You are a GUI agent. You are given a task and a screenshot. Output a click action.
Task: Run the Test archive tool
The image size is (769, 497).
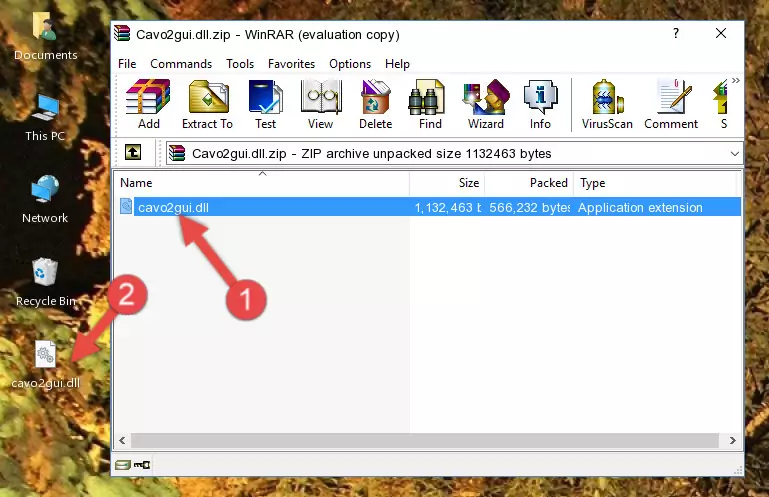(x=265, y=105)
